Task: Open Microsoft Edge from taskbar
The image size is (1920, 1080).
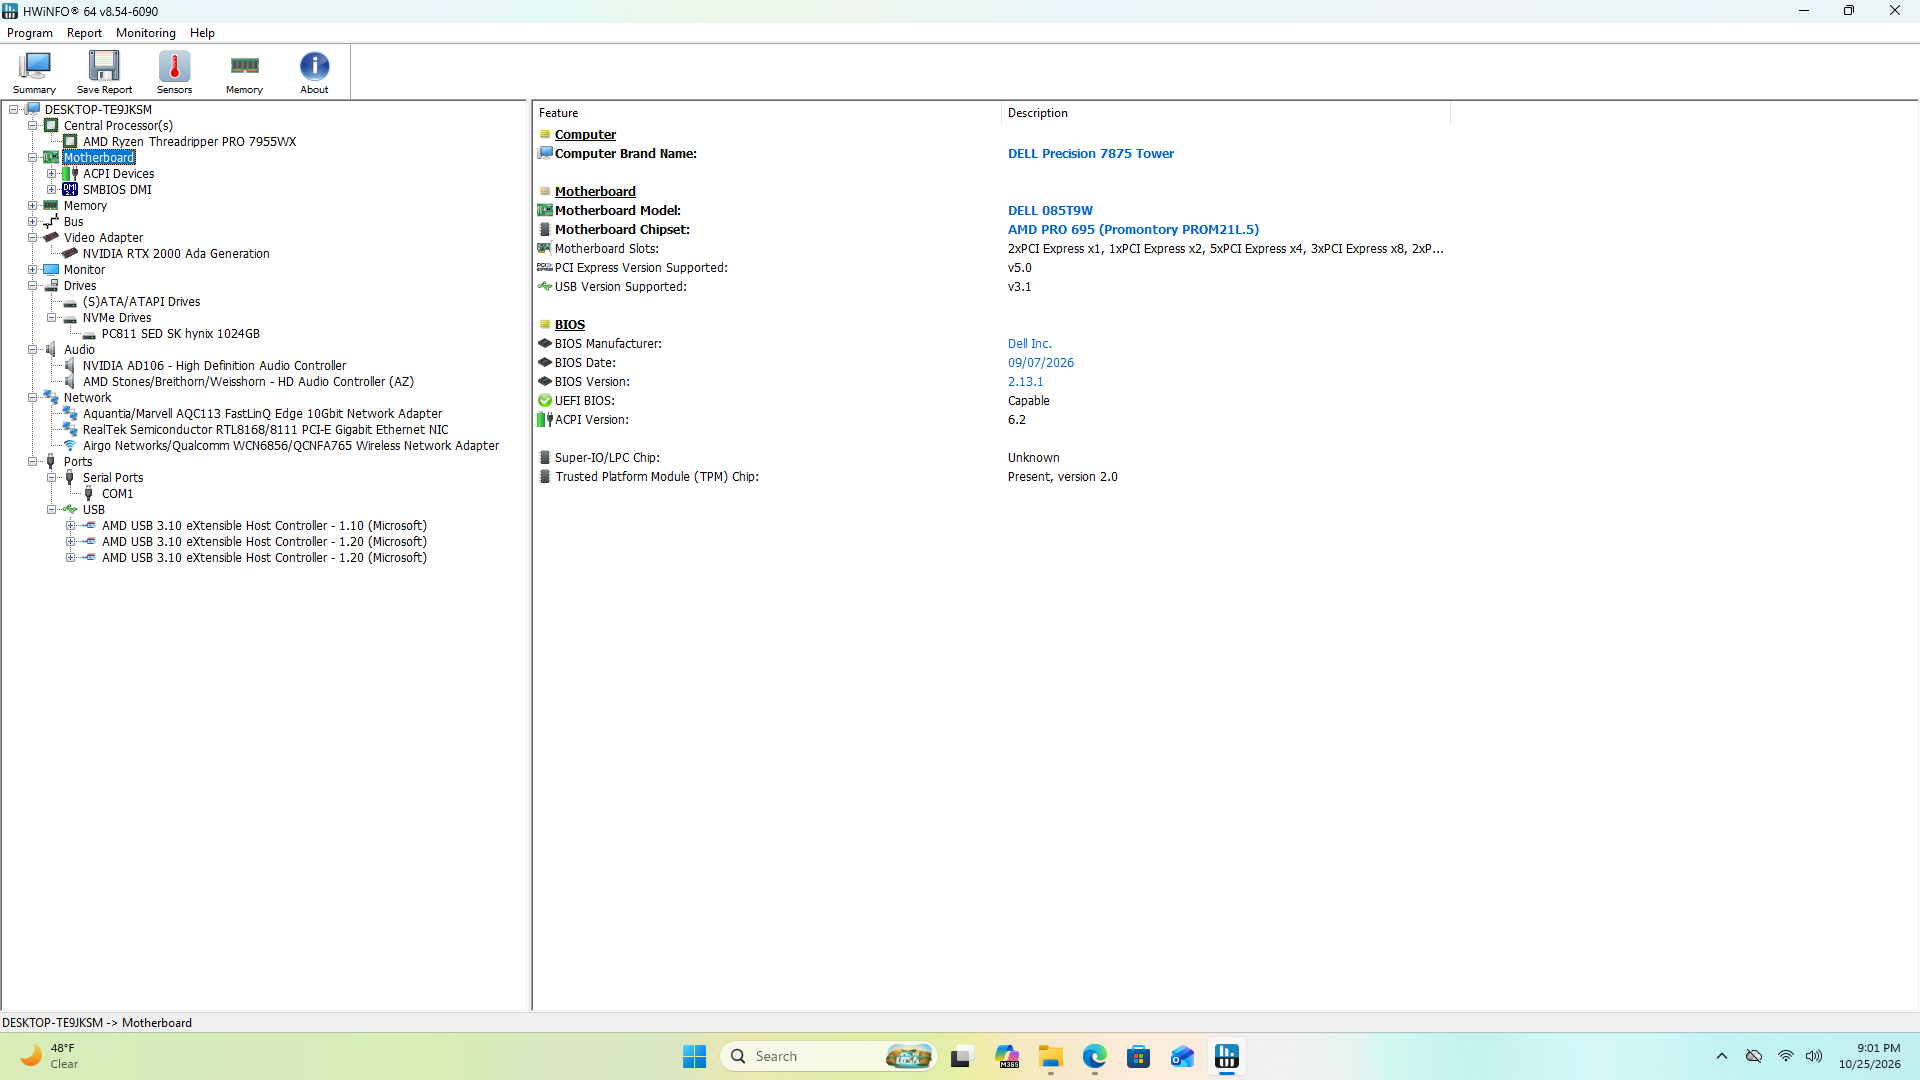Action: point(1094,1056)
